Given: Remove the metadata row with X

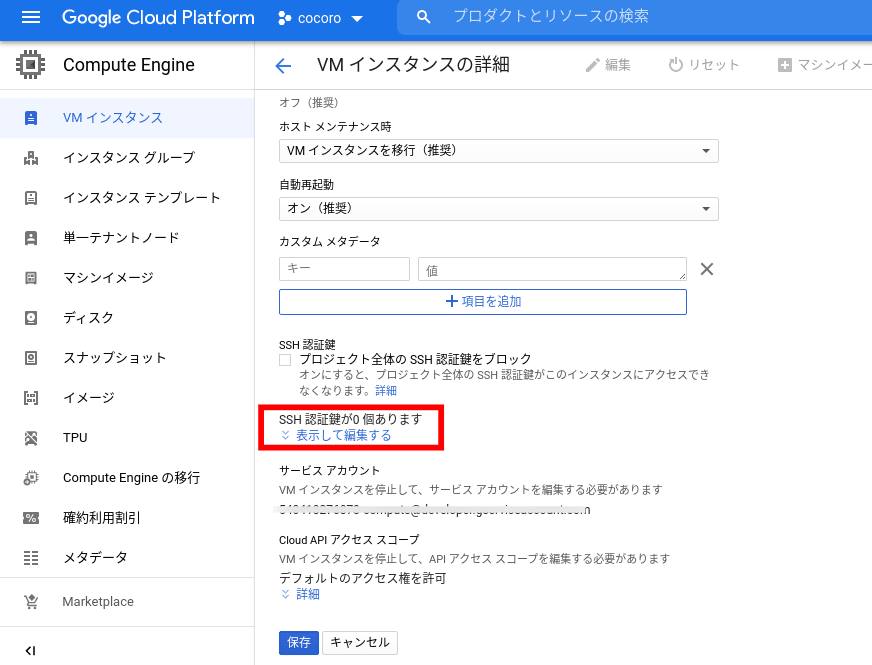Looking at the screenshot, I should pos(707,269).
